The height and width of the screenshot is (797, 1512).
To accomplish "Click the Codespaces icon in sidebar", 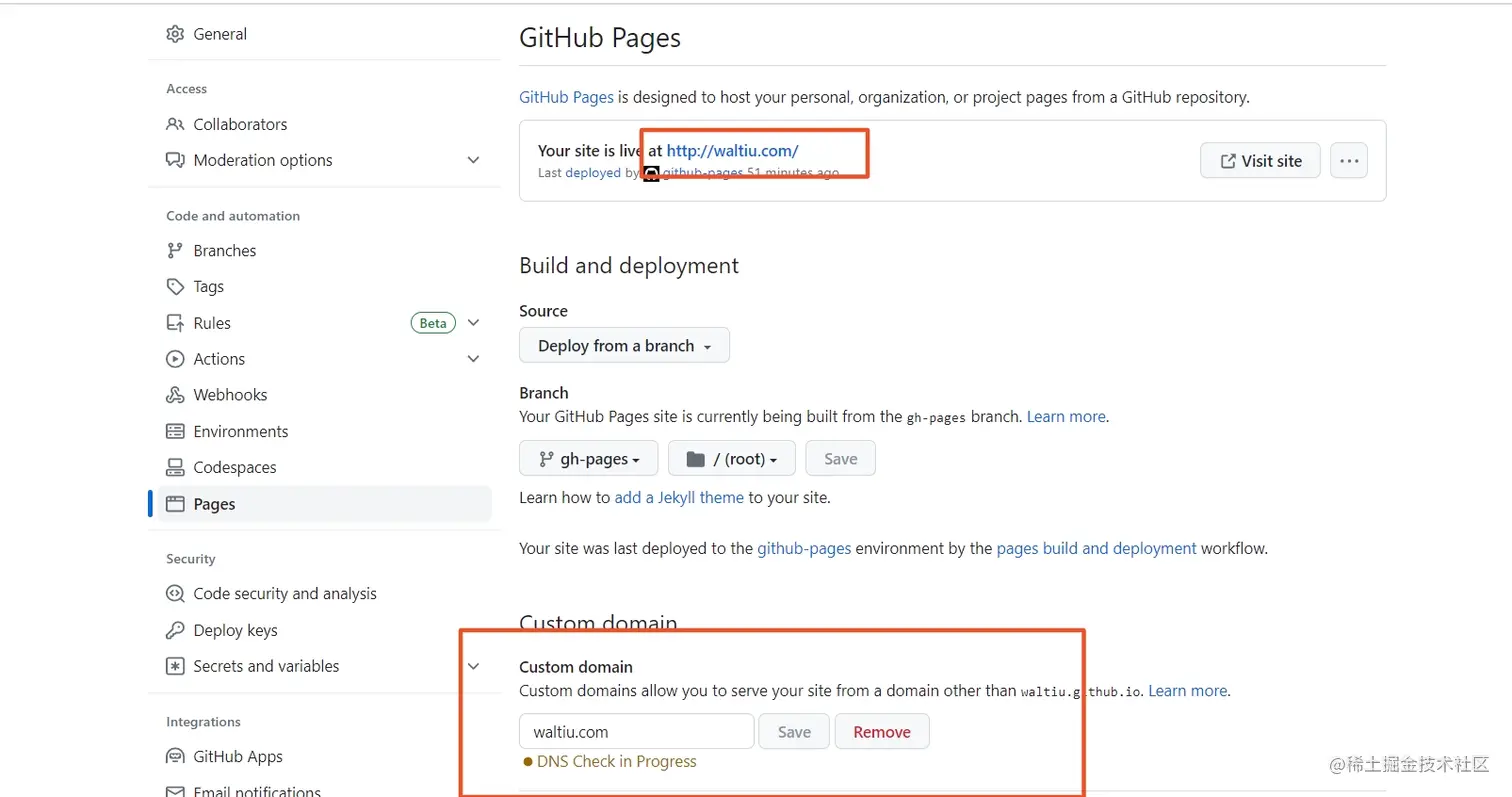I will click(x=175, y=467).
